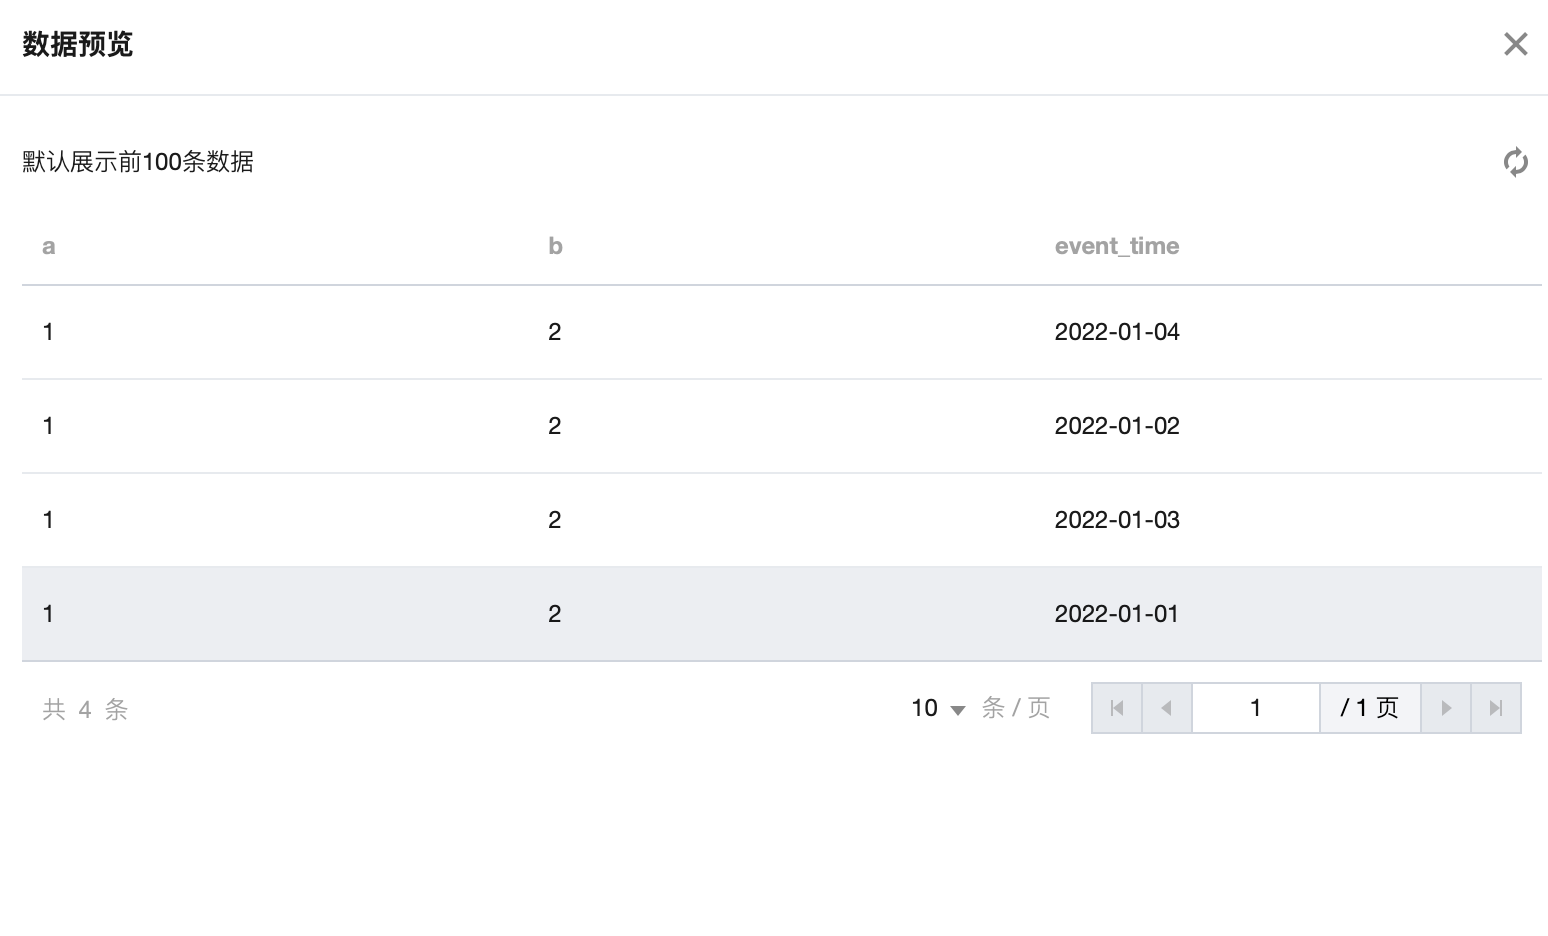This screenshot has height=936, width=1548.
Task: Open the 10 rows per page dropdown
Action: click(x=937, y=708)
